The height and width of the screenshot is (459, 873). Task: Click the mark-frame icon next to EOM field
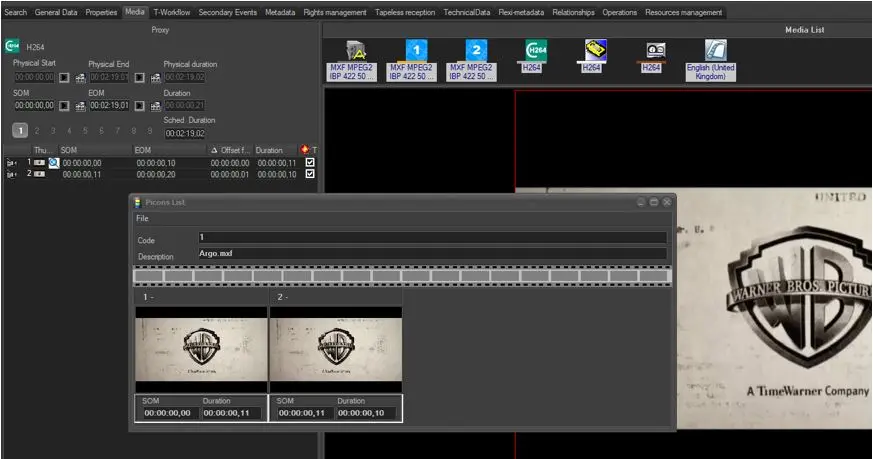tap(155, 105)
